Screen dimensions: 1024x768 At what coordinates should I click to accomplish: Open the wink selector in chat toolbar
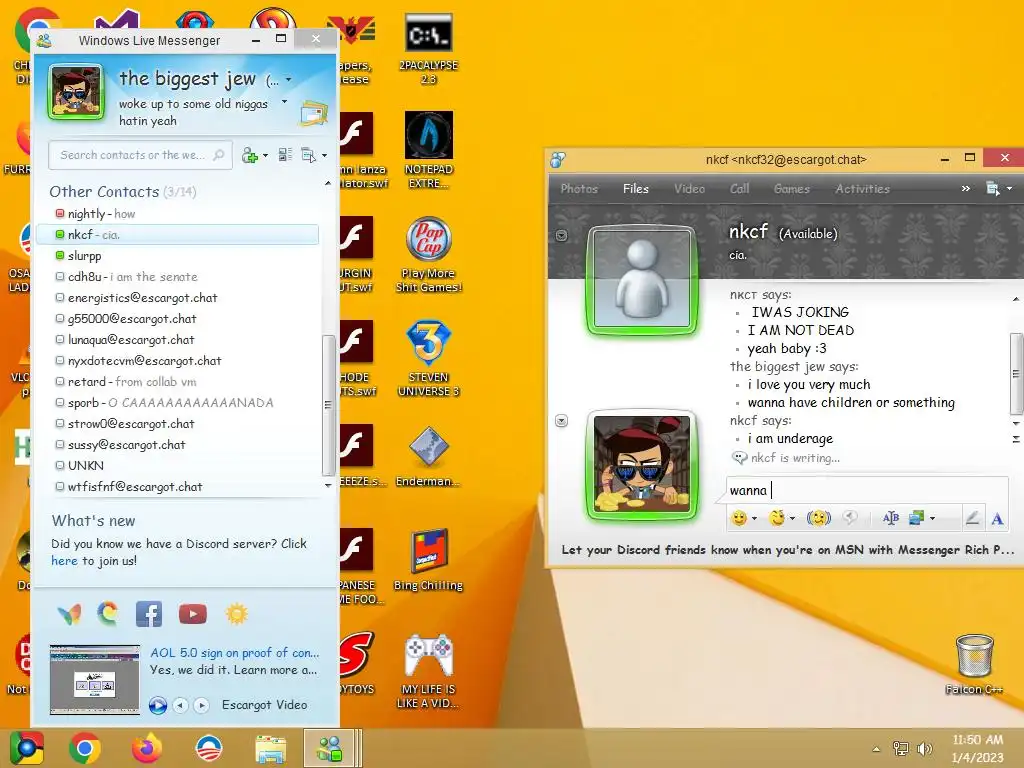coord(777,518)
